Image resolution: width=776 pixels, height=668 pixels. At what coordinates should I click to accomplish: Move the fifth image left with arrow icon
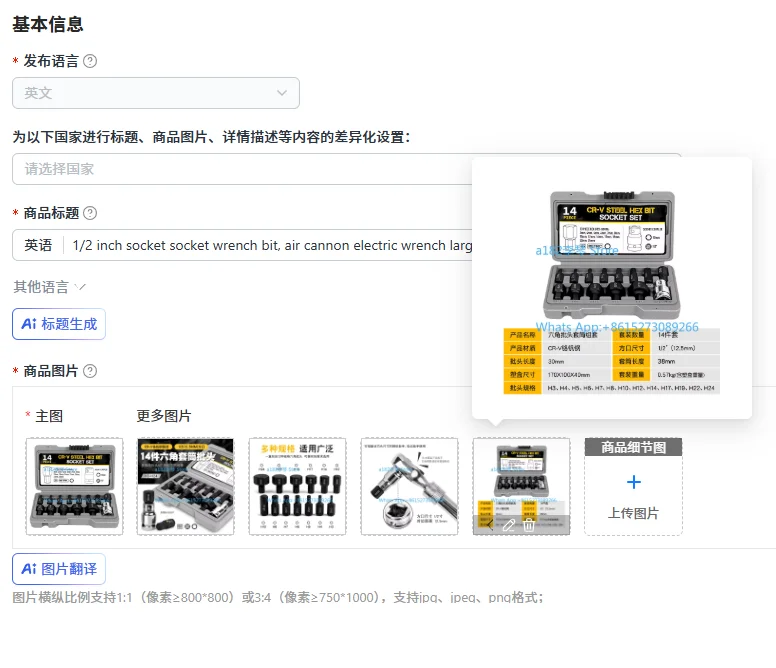[489, 525]
